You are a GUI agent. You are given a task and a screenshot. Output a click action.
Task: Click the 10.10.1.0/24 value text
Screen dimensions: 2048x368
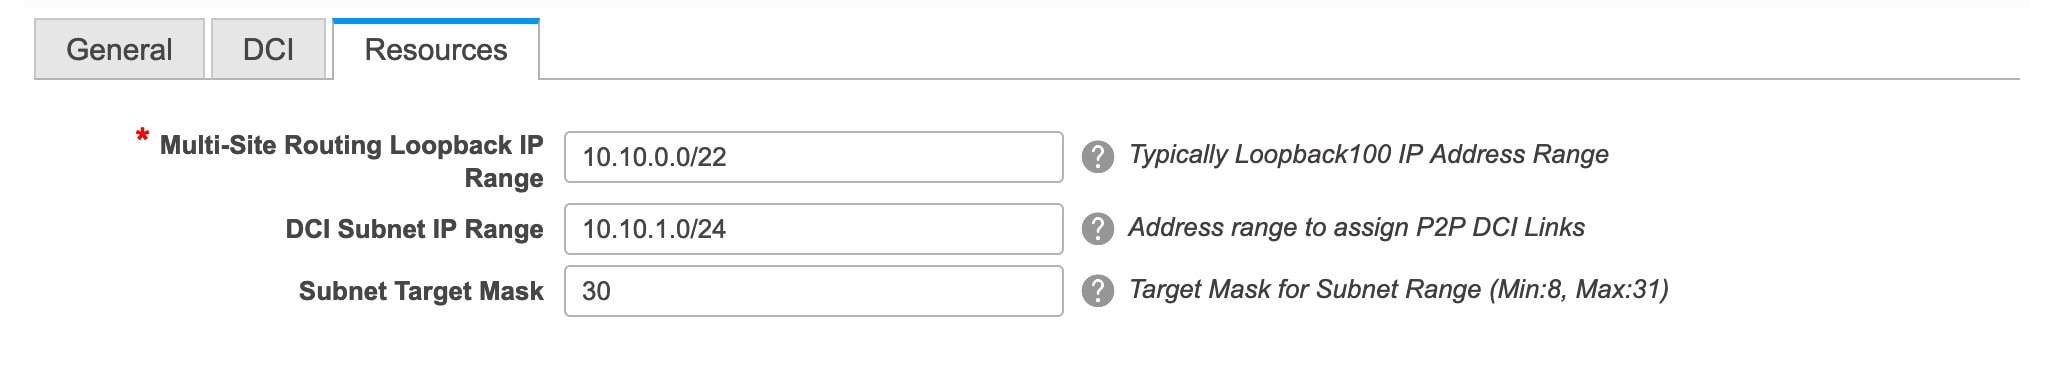click(654, 229)
